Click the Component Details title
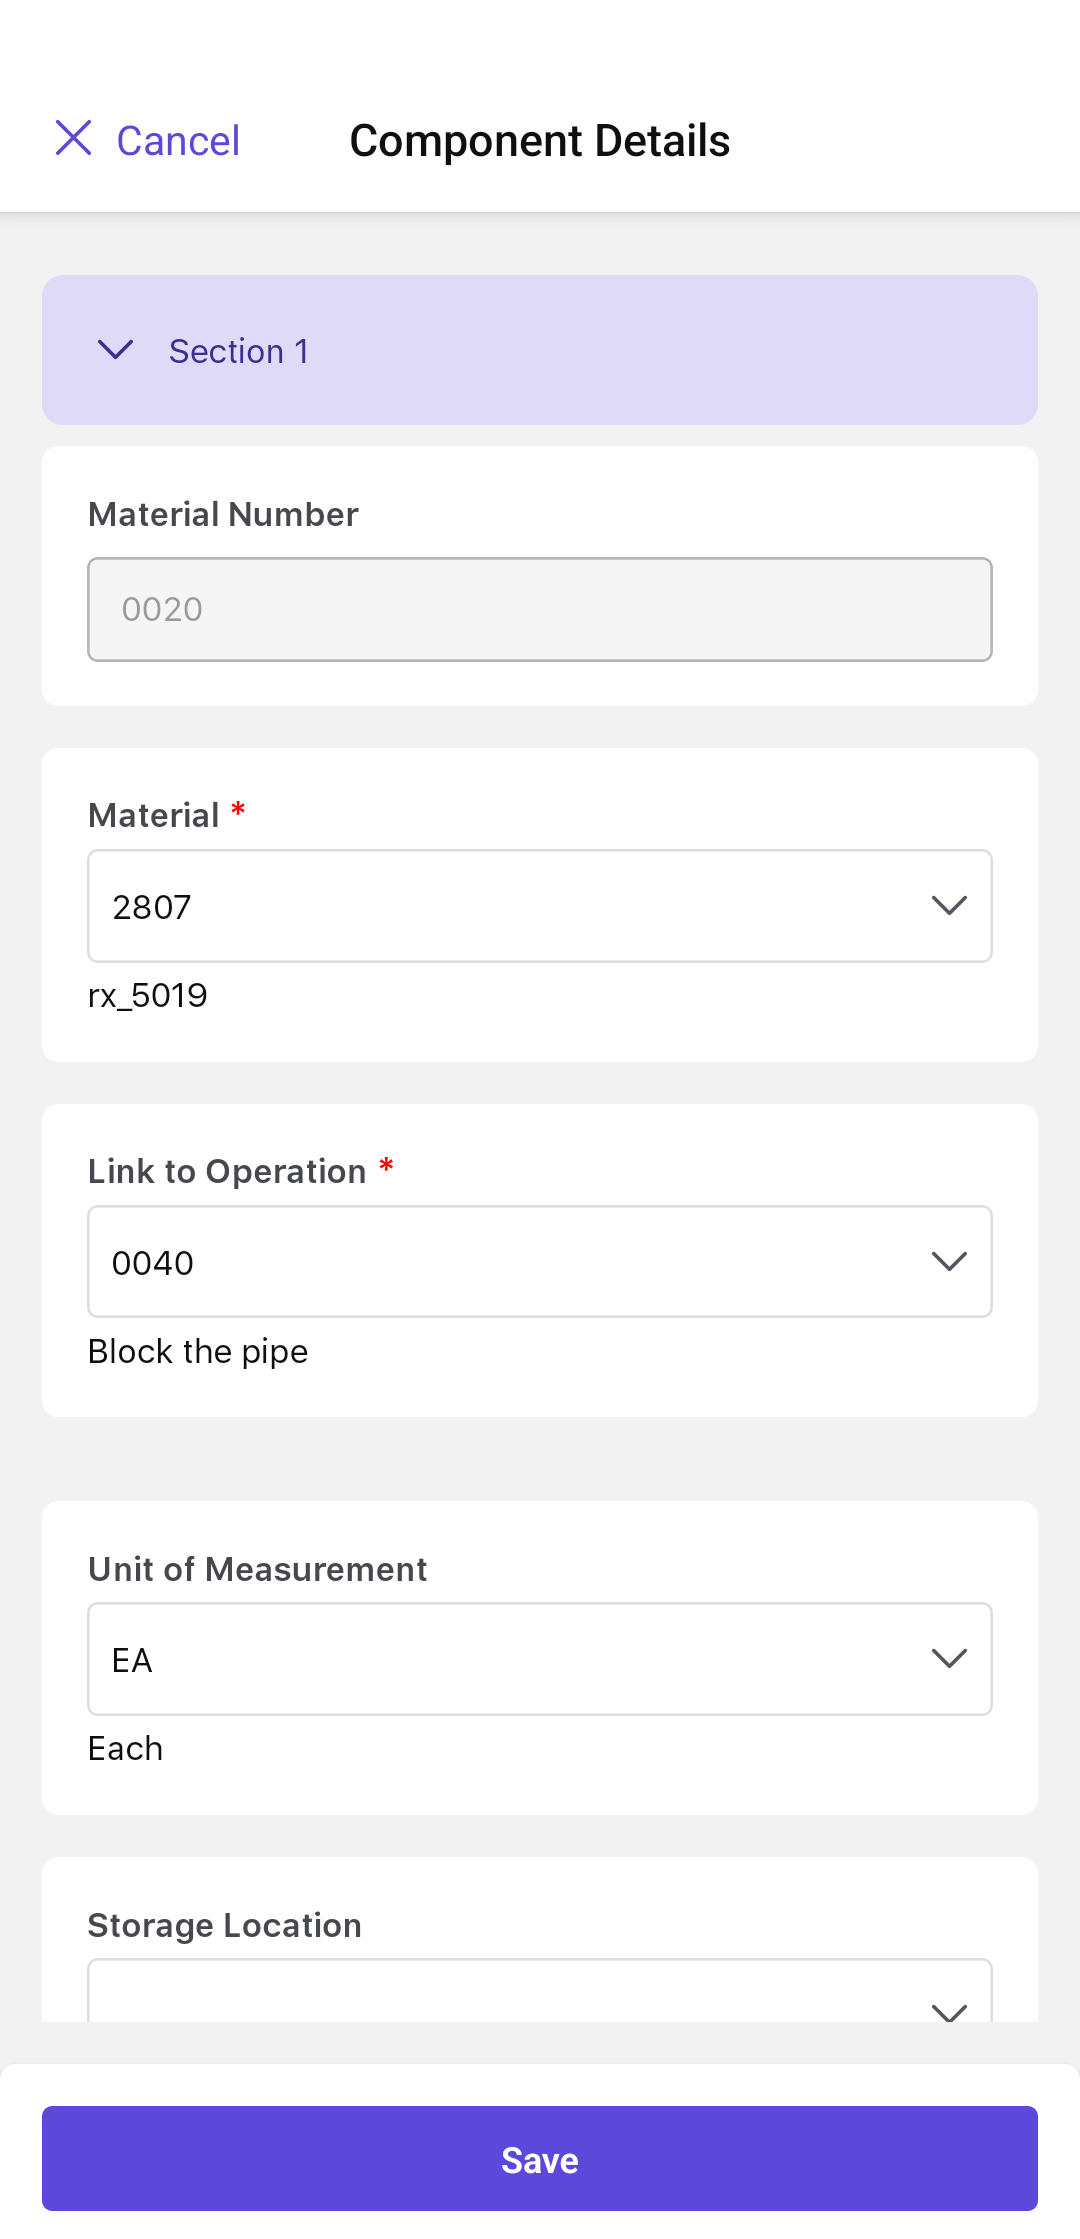 pyautogui.click(x=539, y=141)
